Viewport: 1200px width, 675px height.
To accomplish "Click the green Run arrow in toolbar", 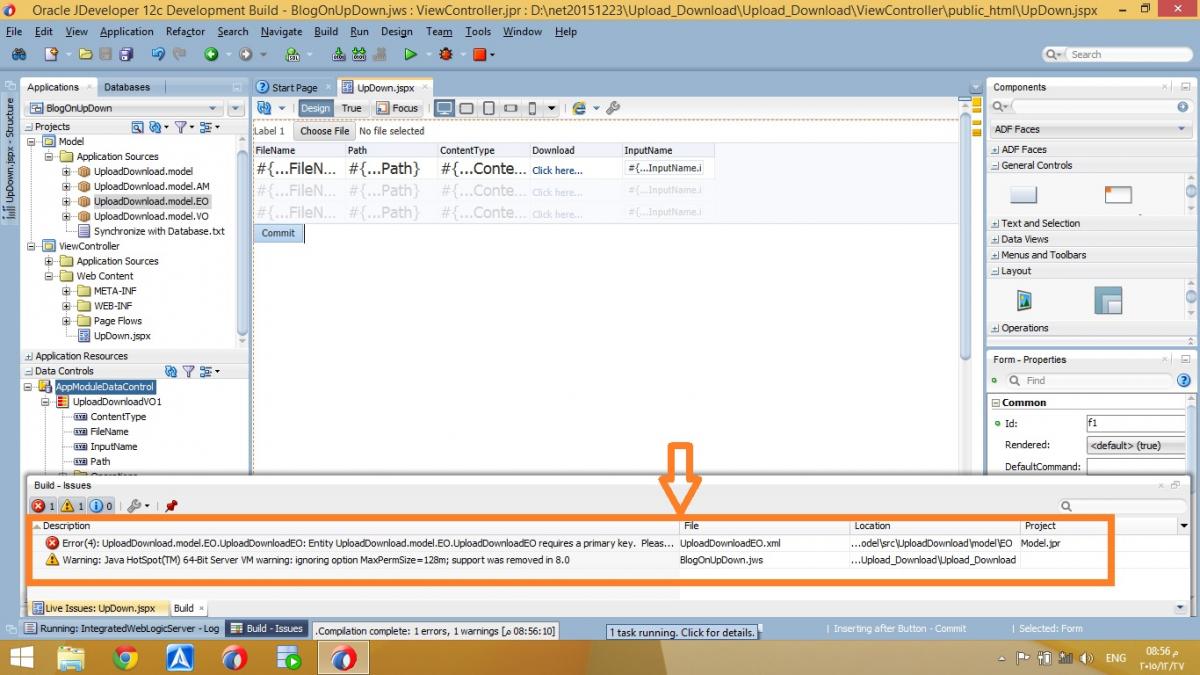I will (x=410, y=54).
